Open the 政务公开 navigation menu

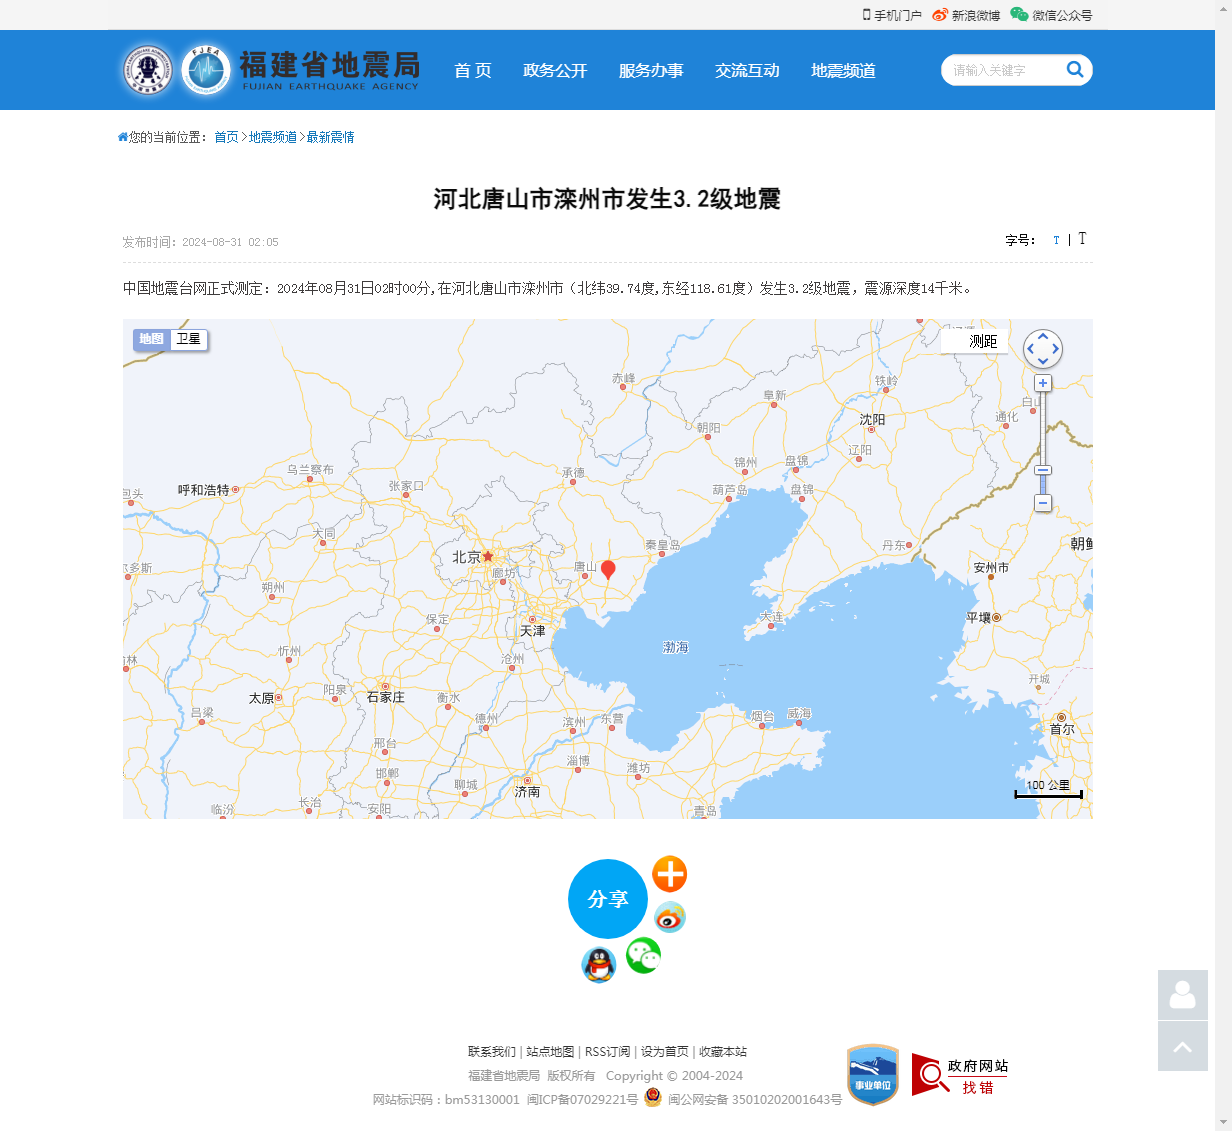(x=555, y=70)
